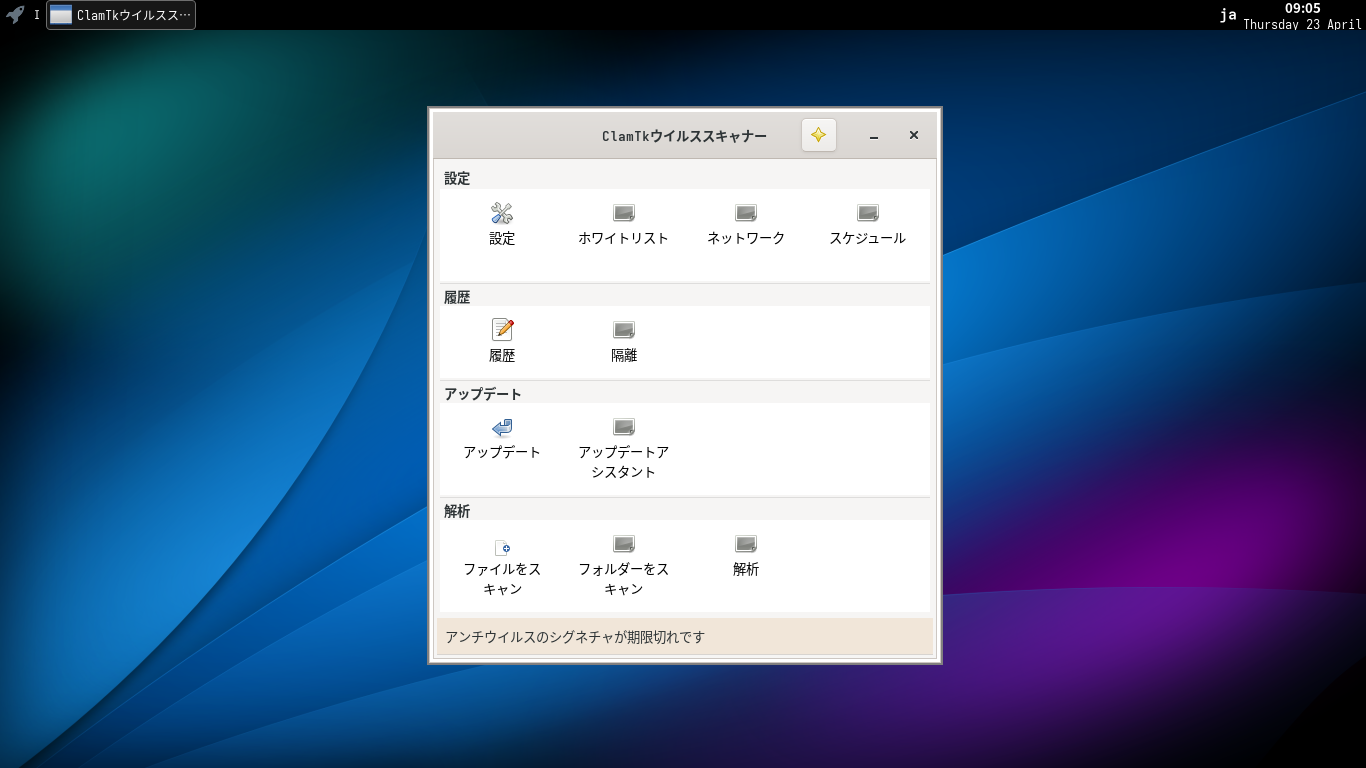Viewport: 1366px width, 768px height.
Task: Click the アップデート section heading
Action: tap(483, 394)
